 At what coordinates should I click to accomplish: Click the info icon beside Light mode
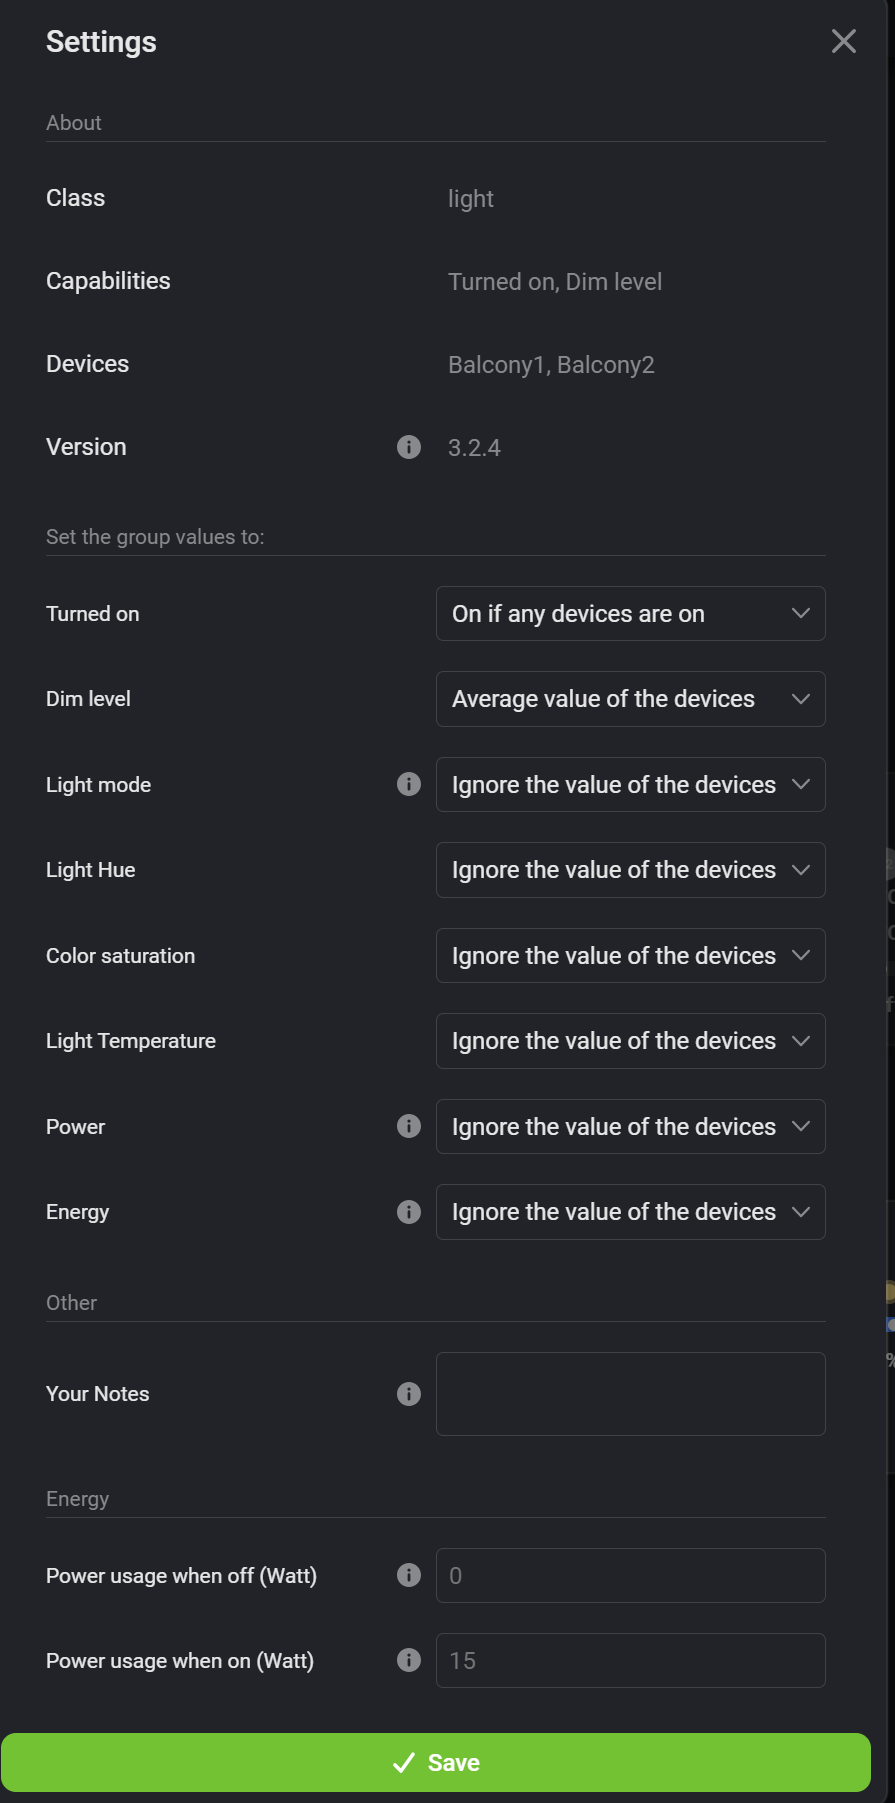[409, 784]
